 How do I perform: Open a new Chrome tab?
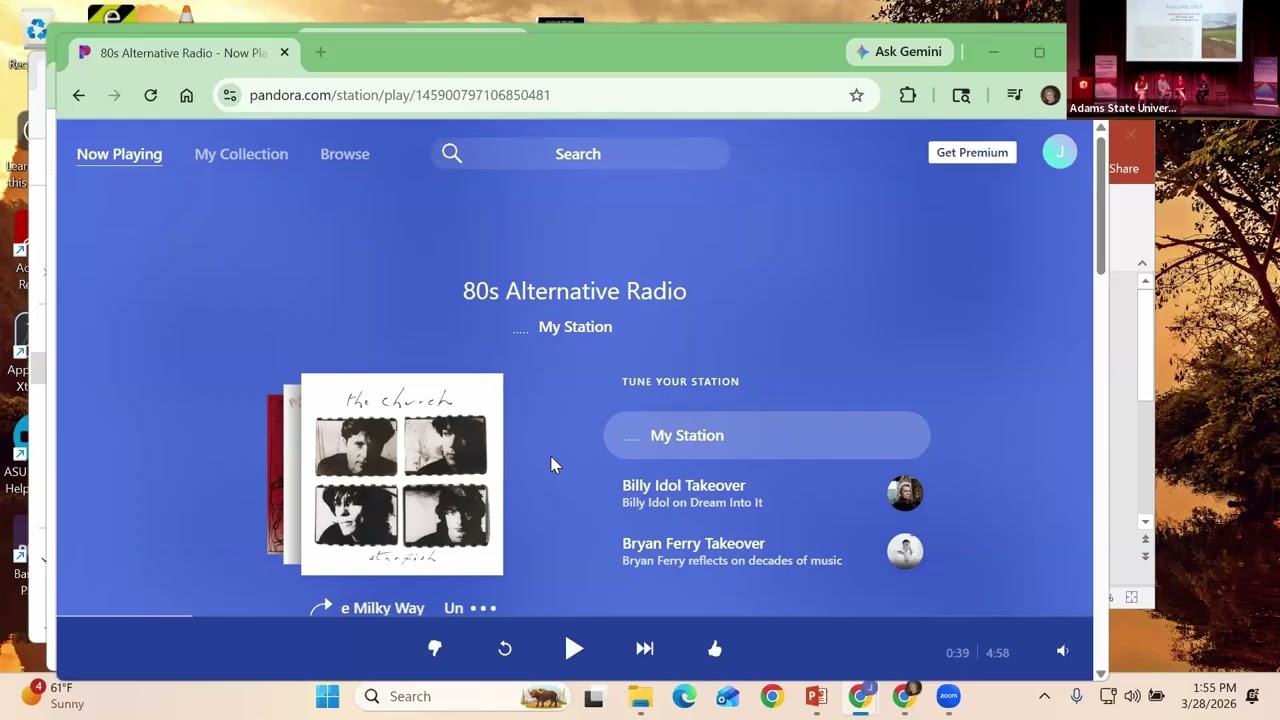320,52
